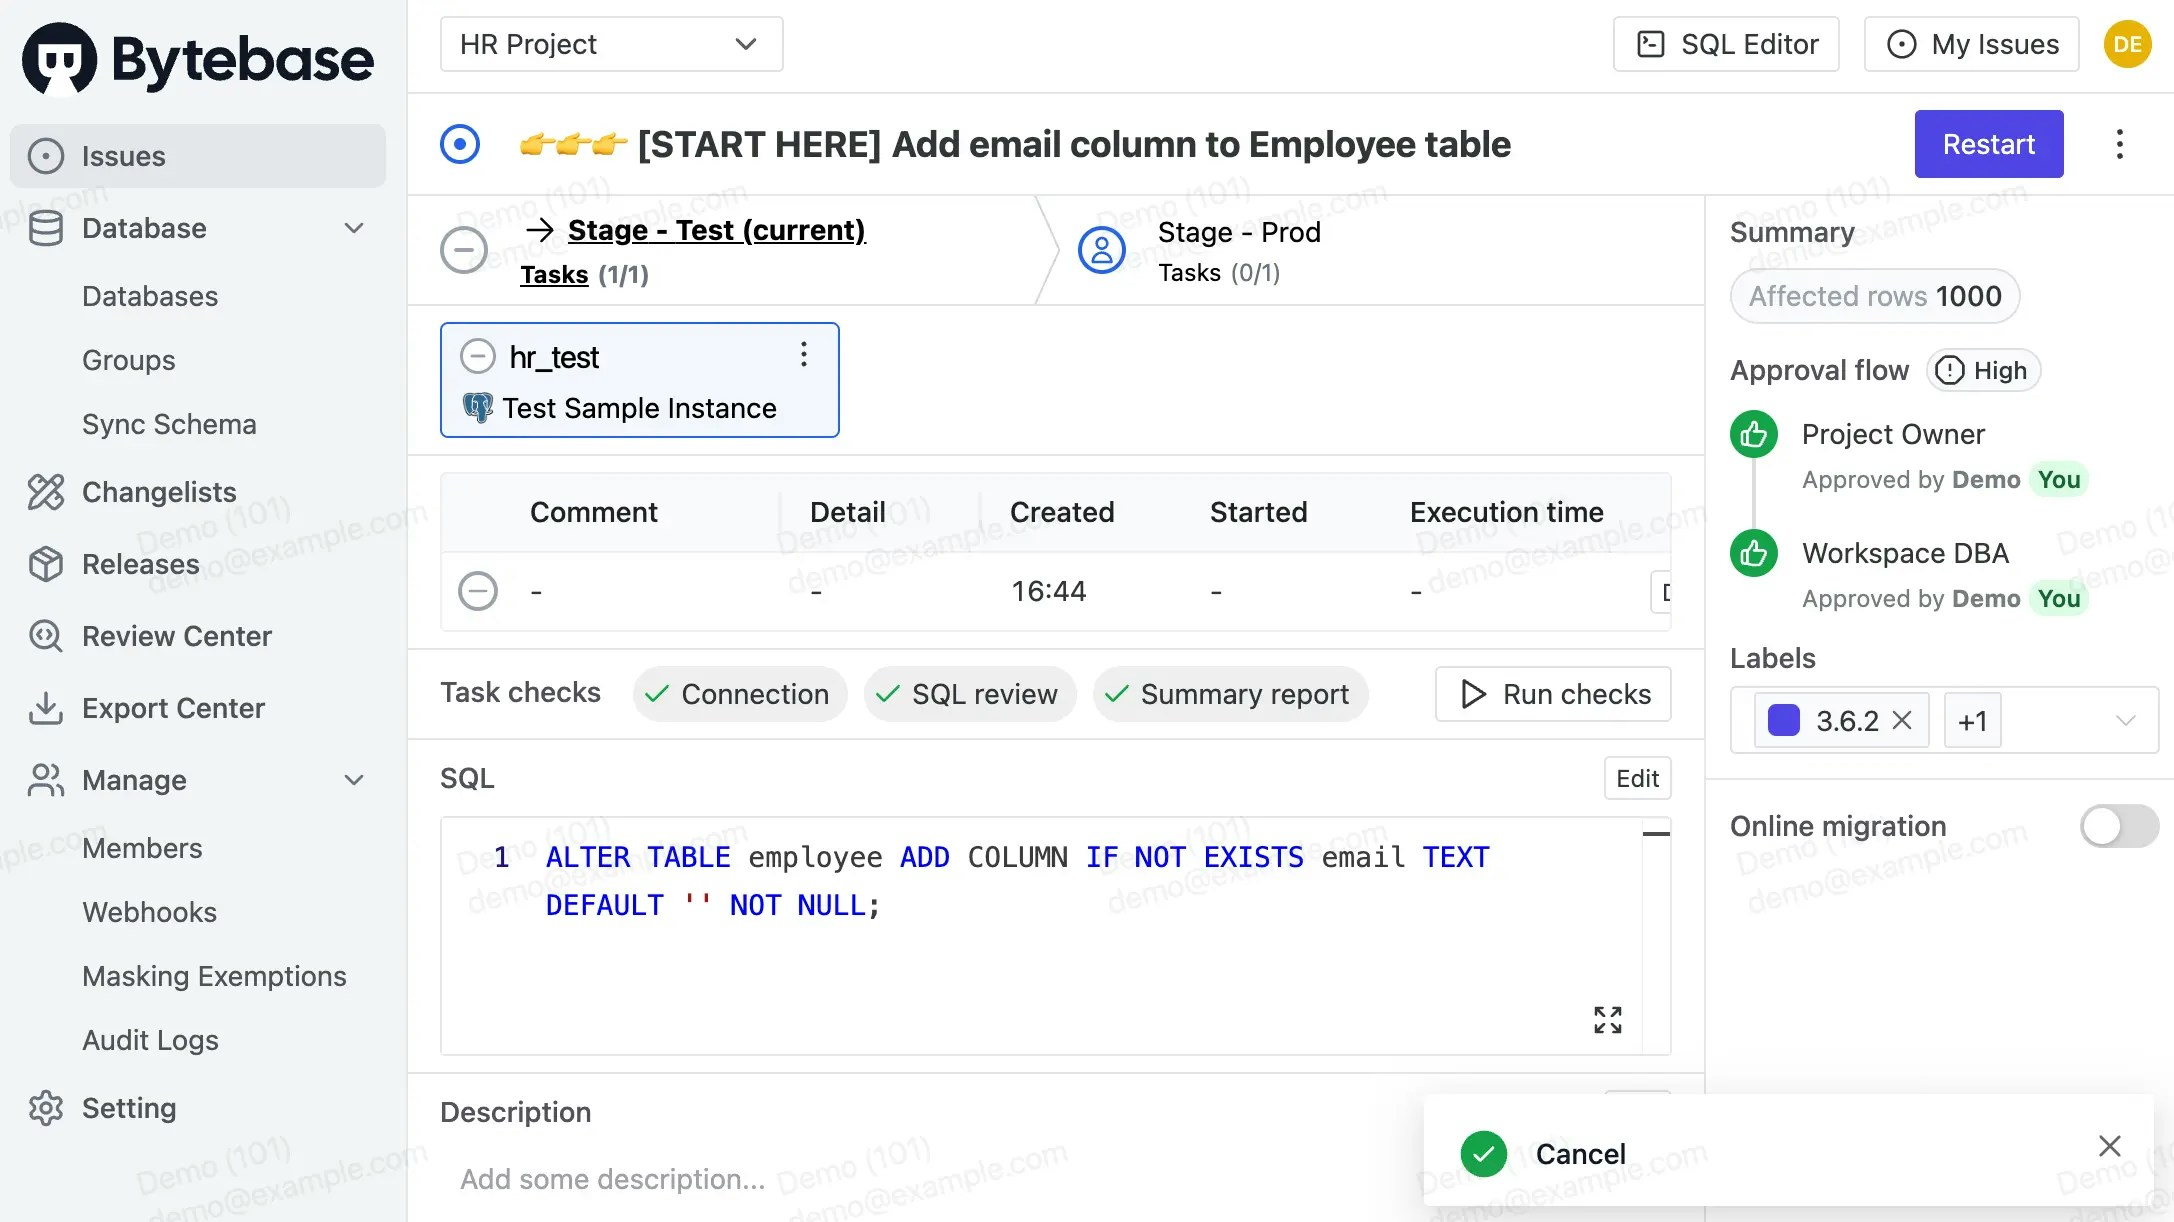2174x1222 pixels.
Task: Click the Bytebase logo icon
Action: click(60, 58)
